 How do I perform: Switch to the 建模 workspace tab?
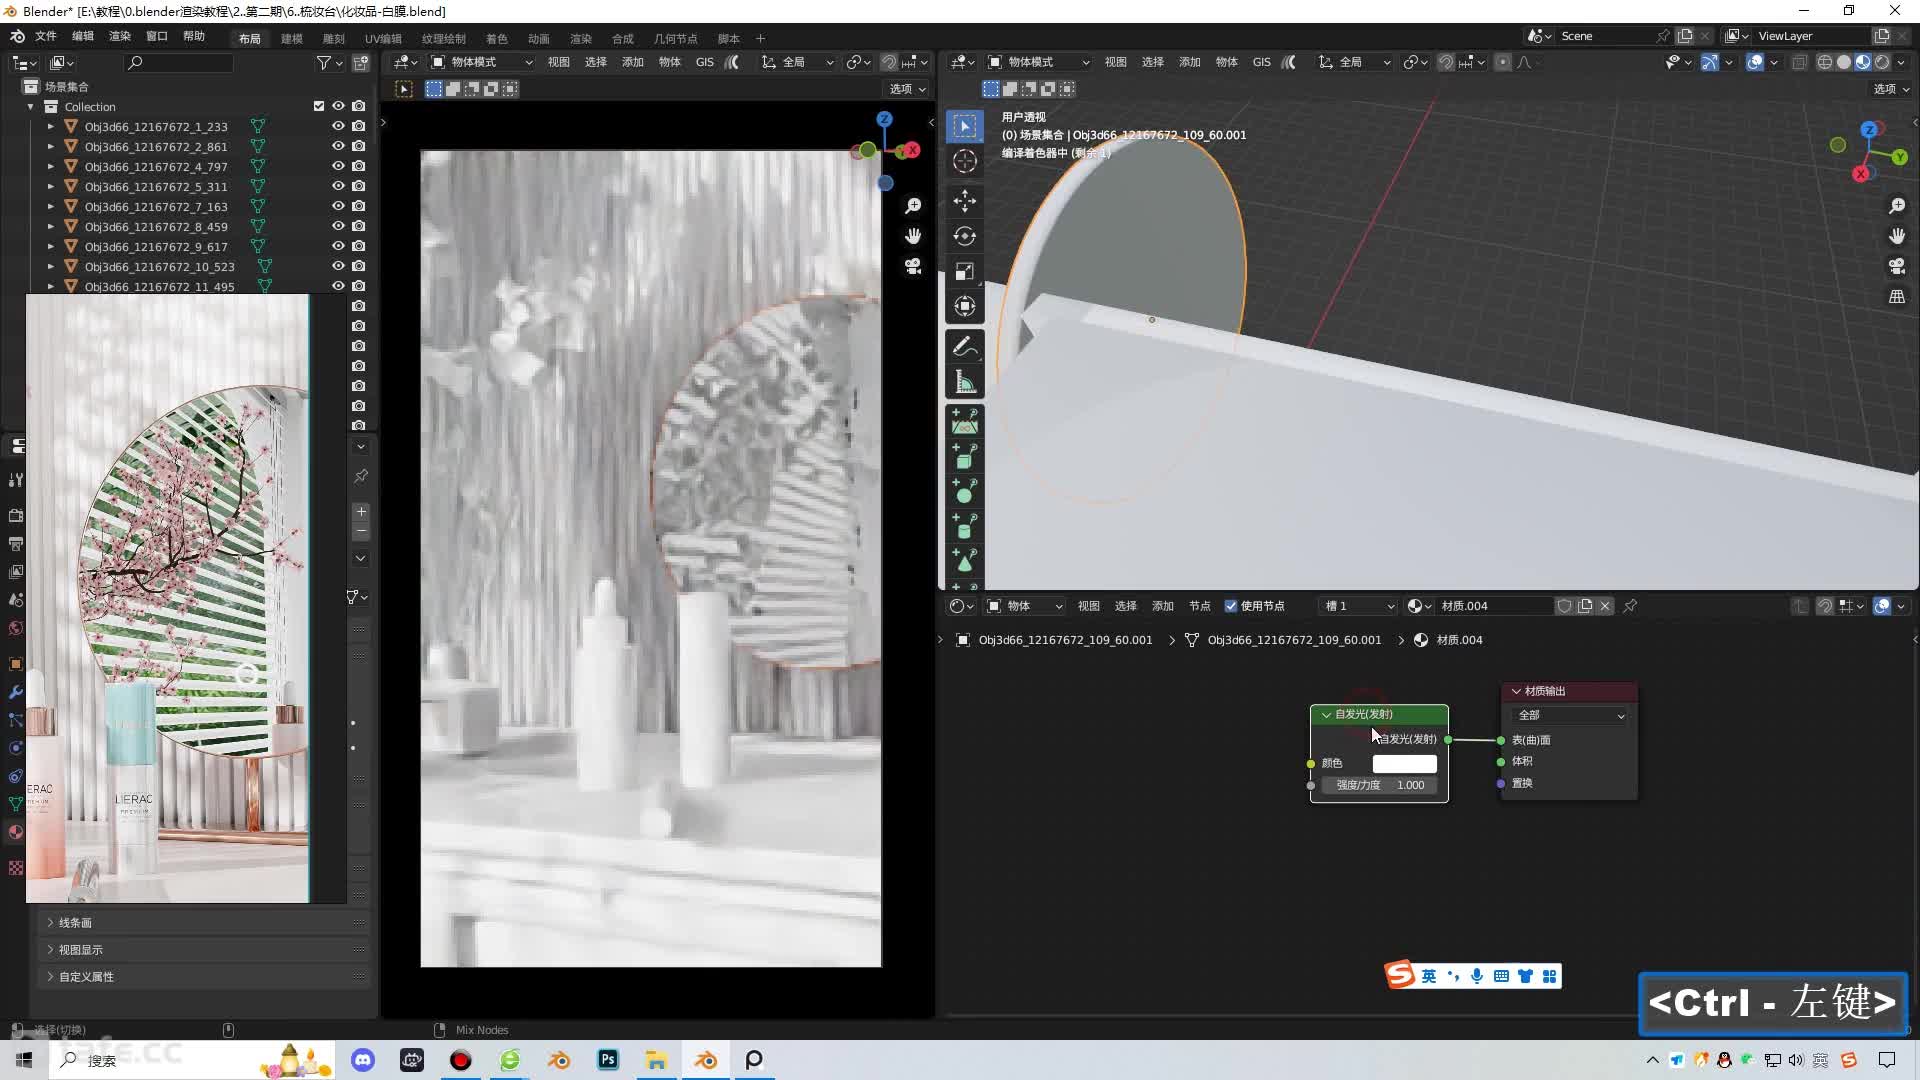292,38
